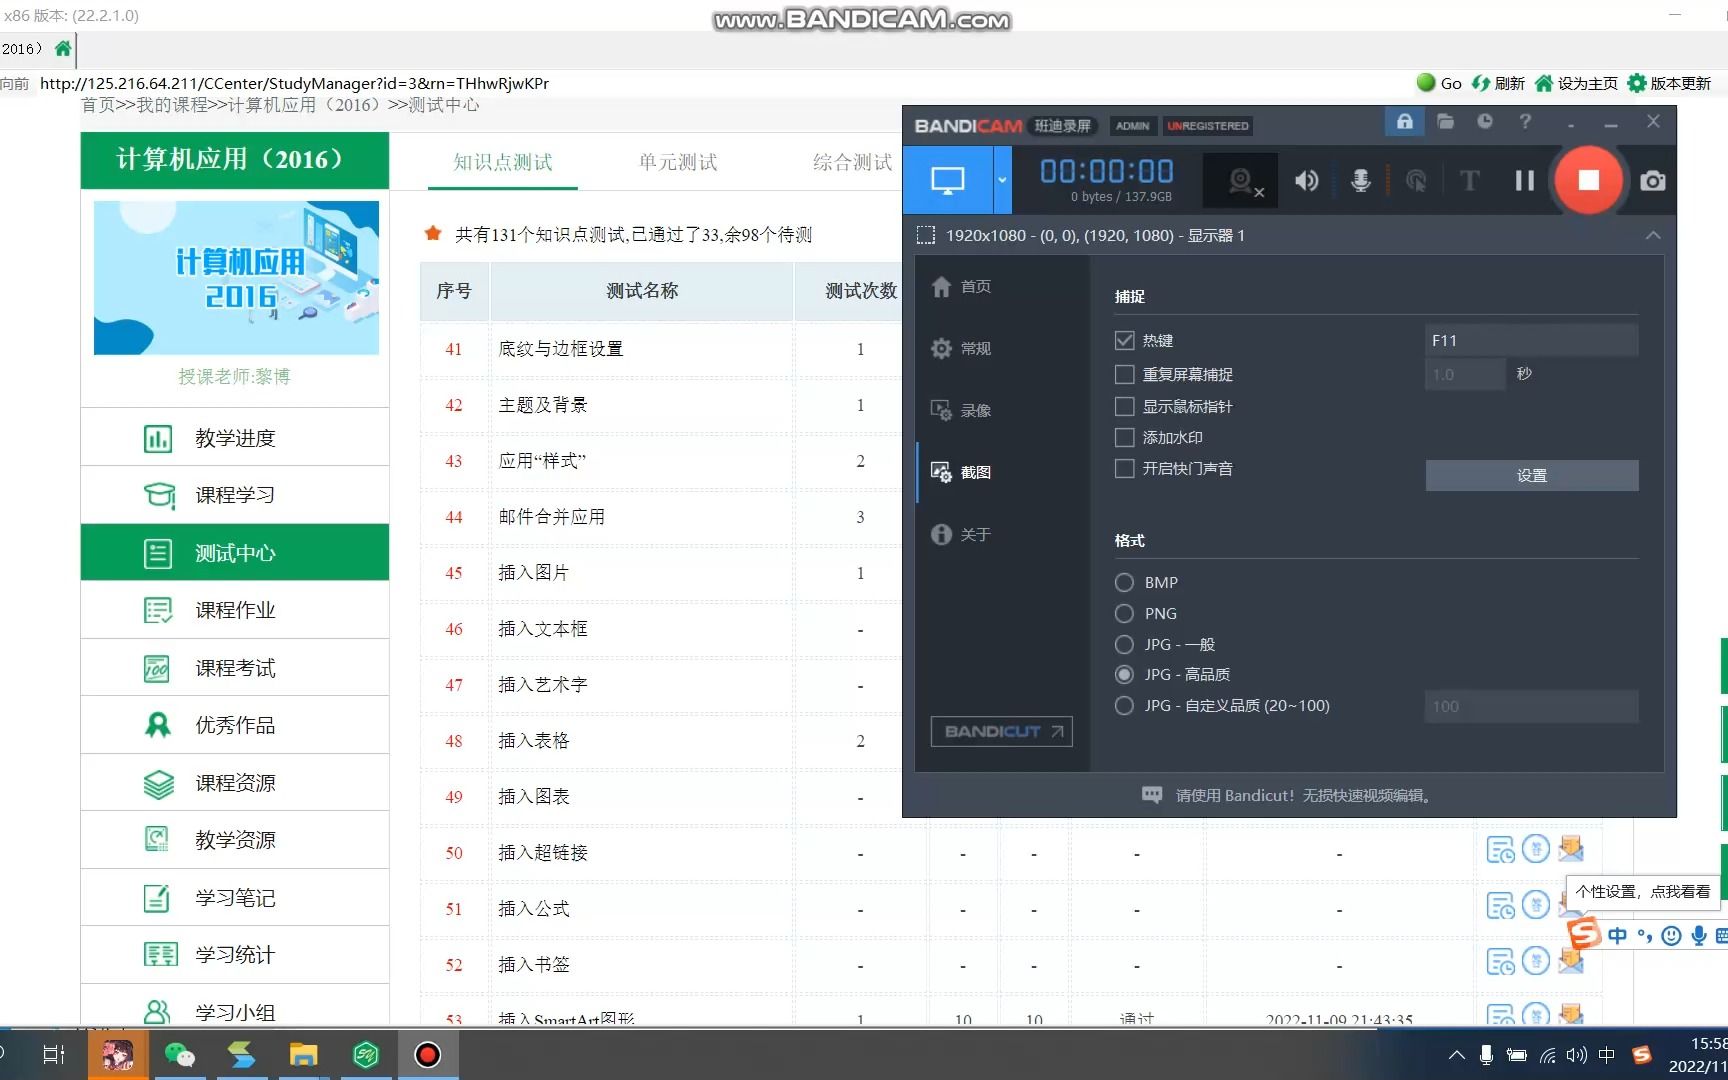Click the URL address field
This screenshot has height=1080, width=1728.
point(294,83)
